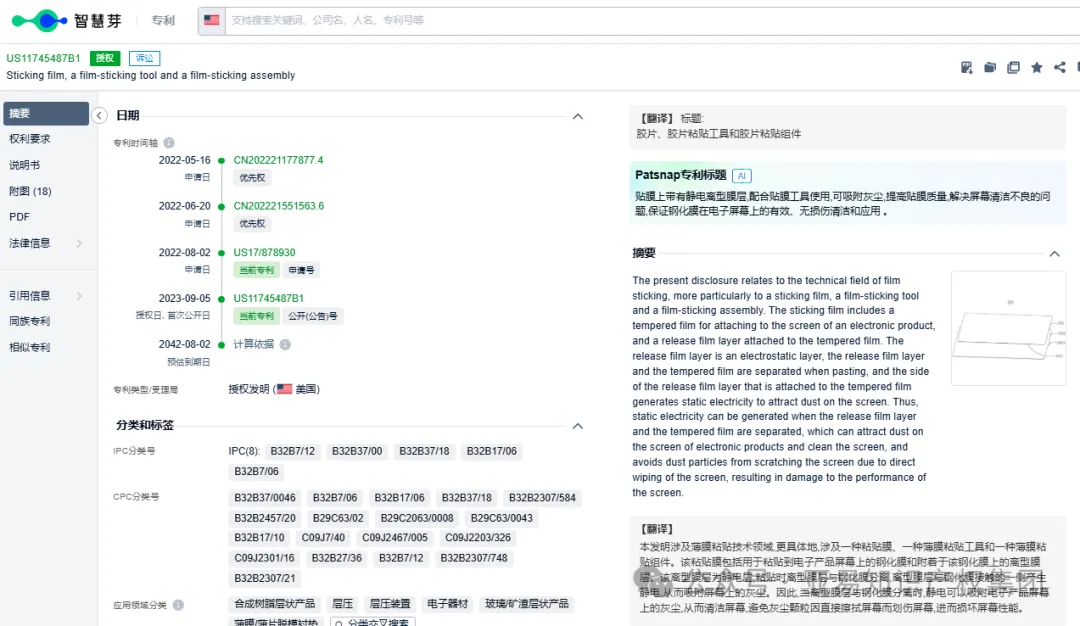
Task: Select IPC classification code B32B7/12
Action: pyautogui.click(x=293, y=451)
